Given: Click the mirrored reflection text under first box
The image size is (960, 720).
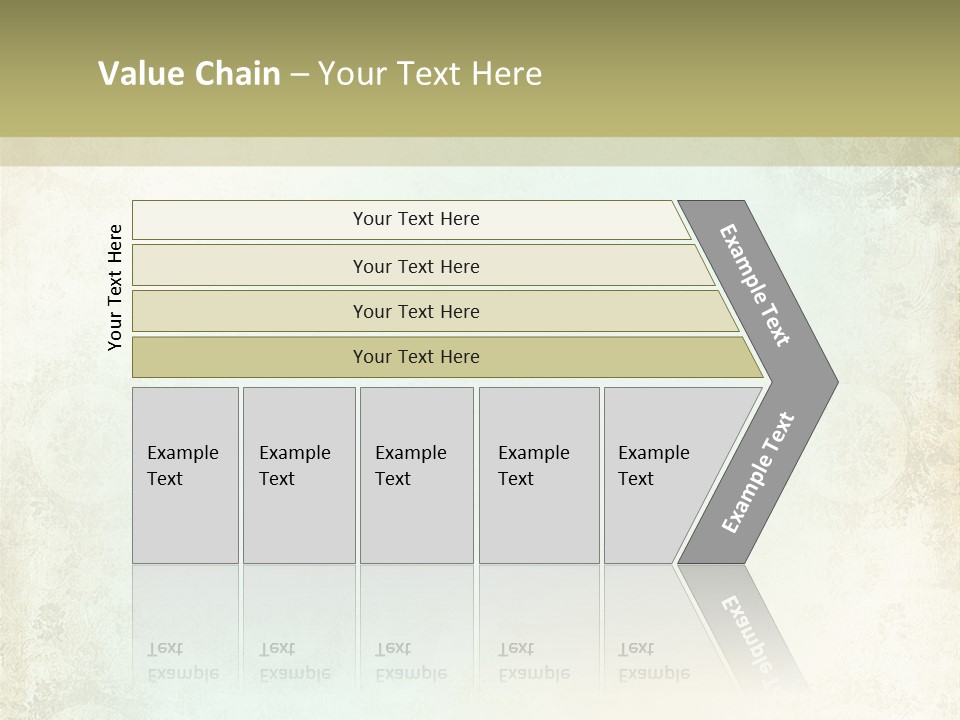Looking at the screenshot, I should pos(183,662).
